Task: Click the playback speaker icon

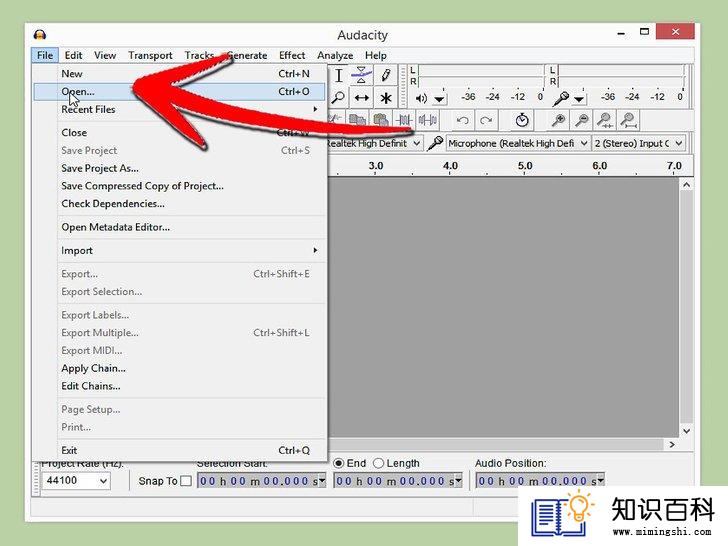Action: click(x=421, y=98)
